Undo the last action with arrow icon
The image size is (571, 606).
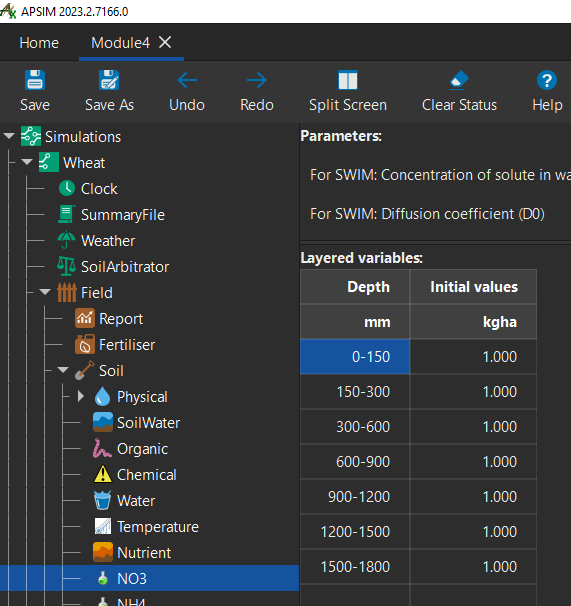point(187,80)
